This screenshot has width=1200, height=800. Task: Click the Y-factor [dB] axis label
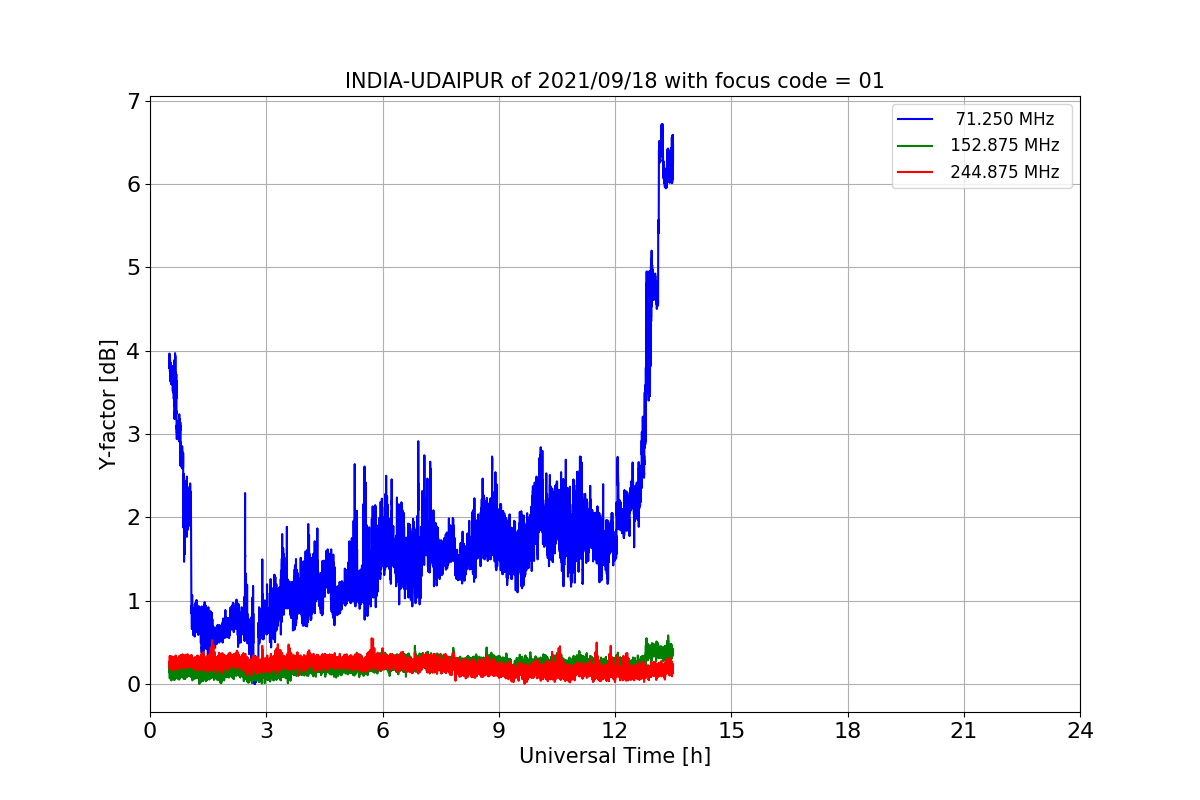click(x=109, y=405)
